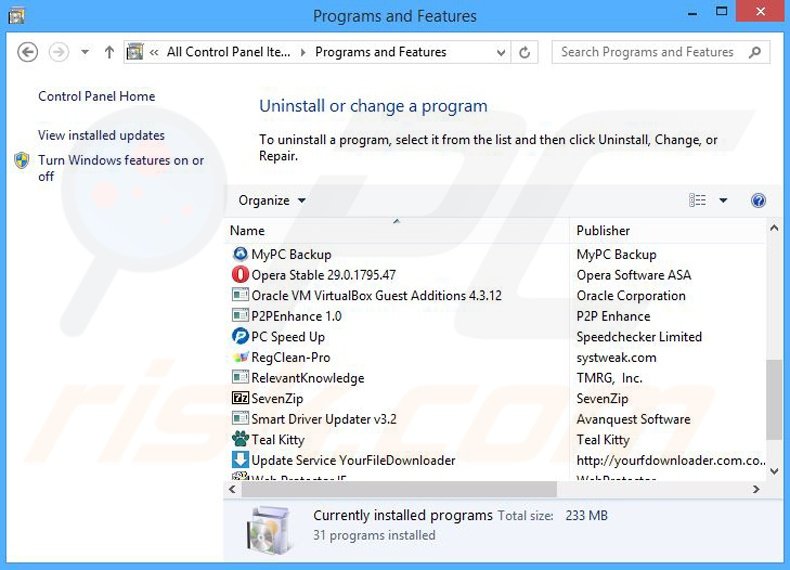Open Control Panel Home link
This screenshot has width=790, height=570.
click(97, 96)
